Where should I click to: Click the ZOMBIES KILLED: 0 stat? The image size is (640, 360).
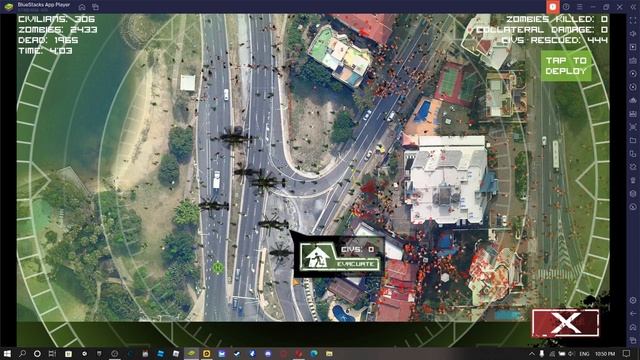557,19
